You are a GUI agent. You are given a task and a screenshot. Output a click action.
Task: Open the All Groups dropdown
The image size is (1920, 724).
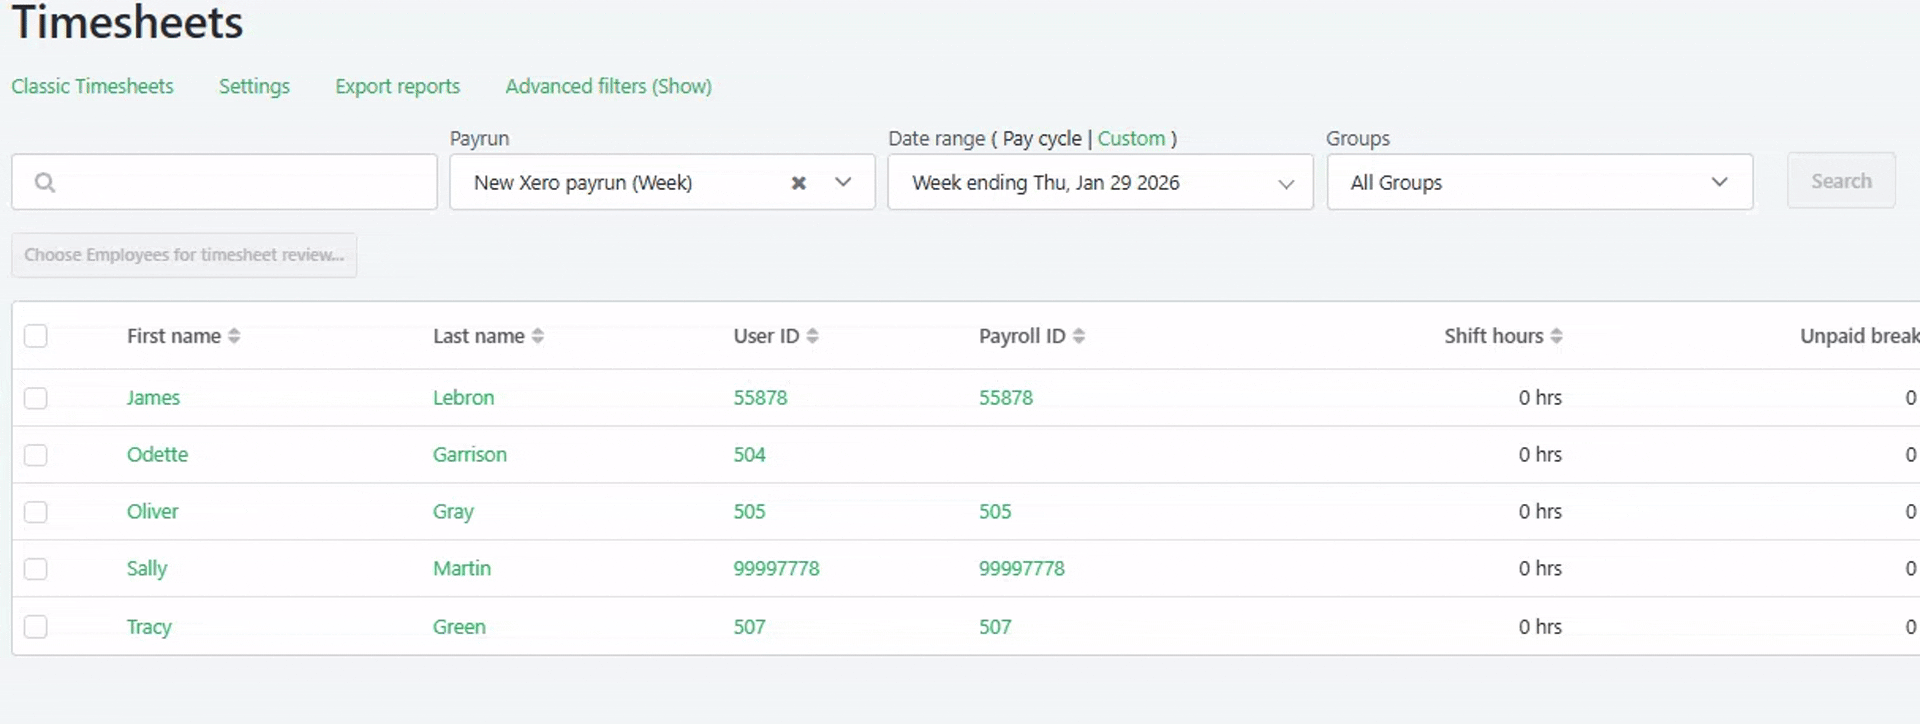pyautogui.click(x=1540, y=182)
